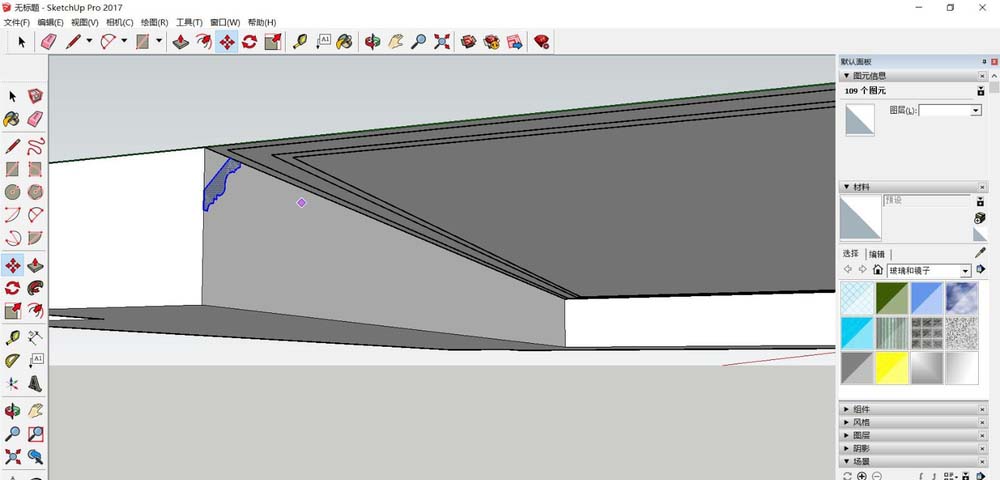Expand the 组件 panel section
This screenshot has height=480, width=1000.
(860, 409)
